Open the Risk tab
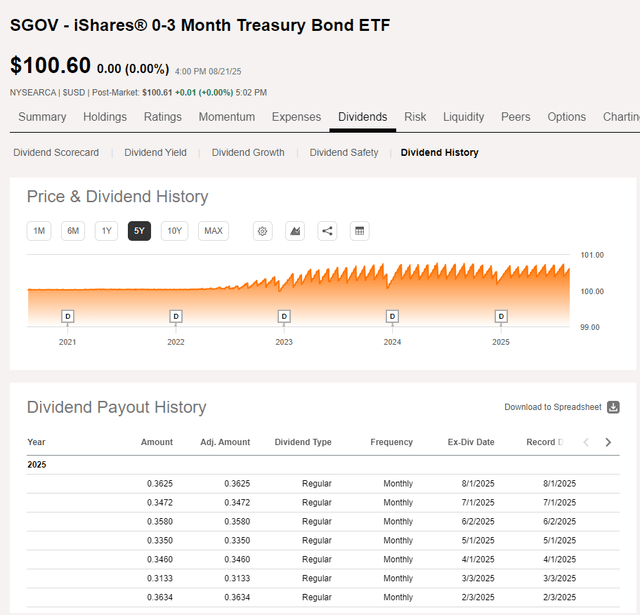640x615 pixels. [415, 117]
